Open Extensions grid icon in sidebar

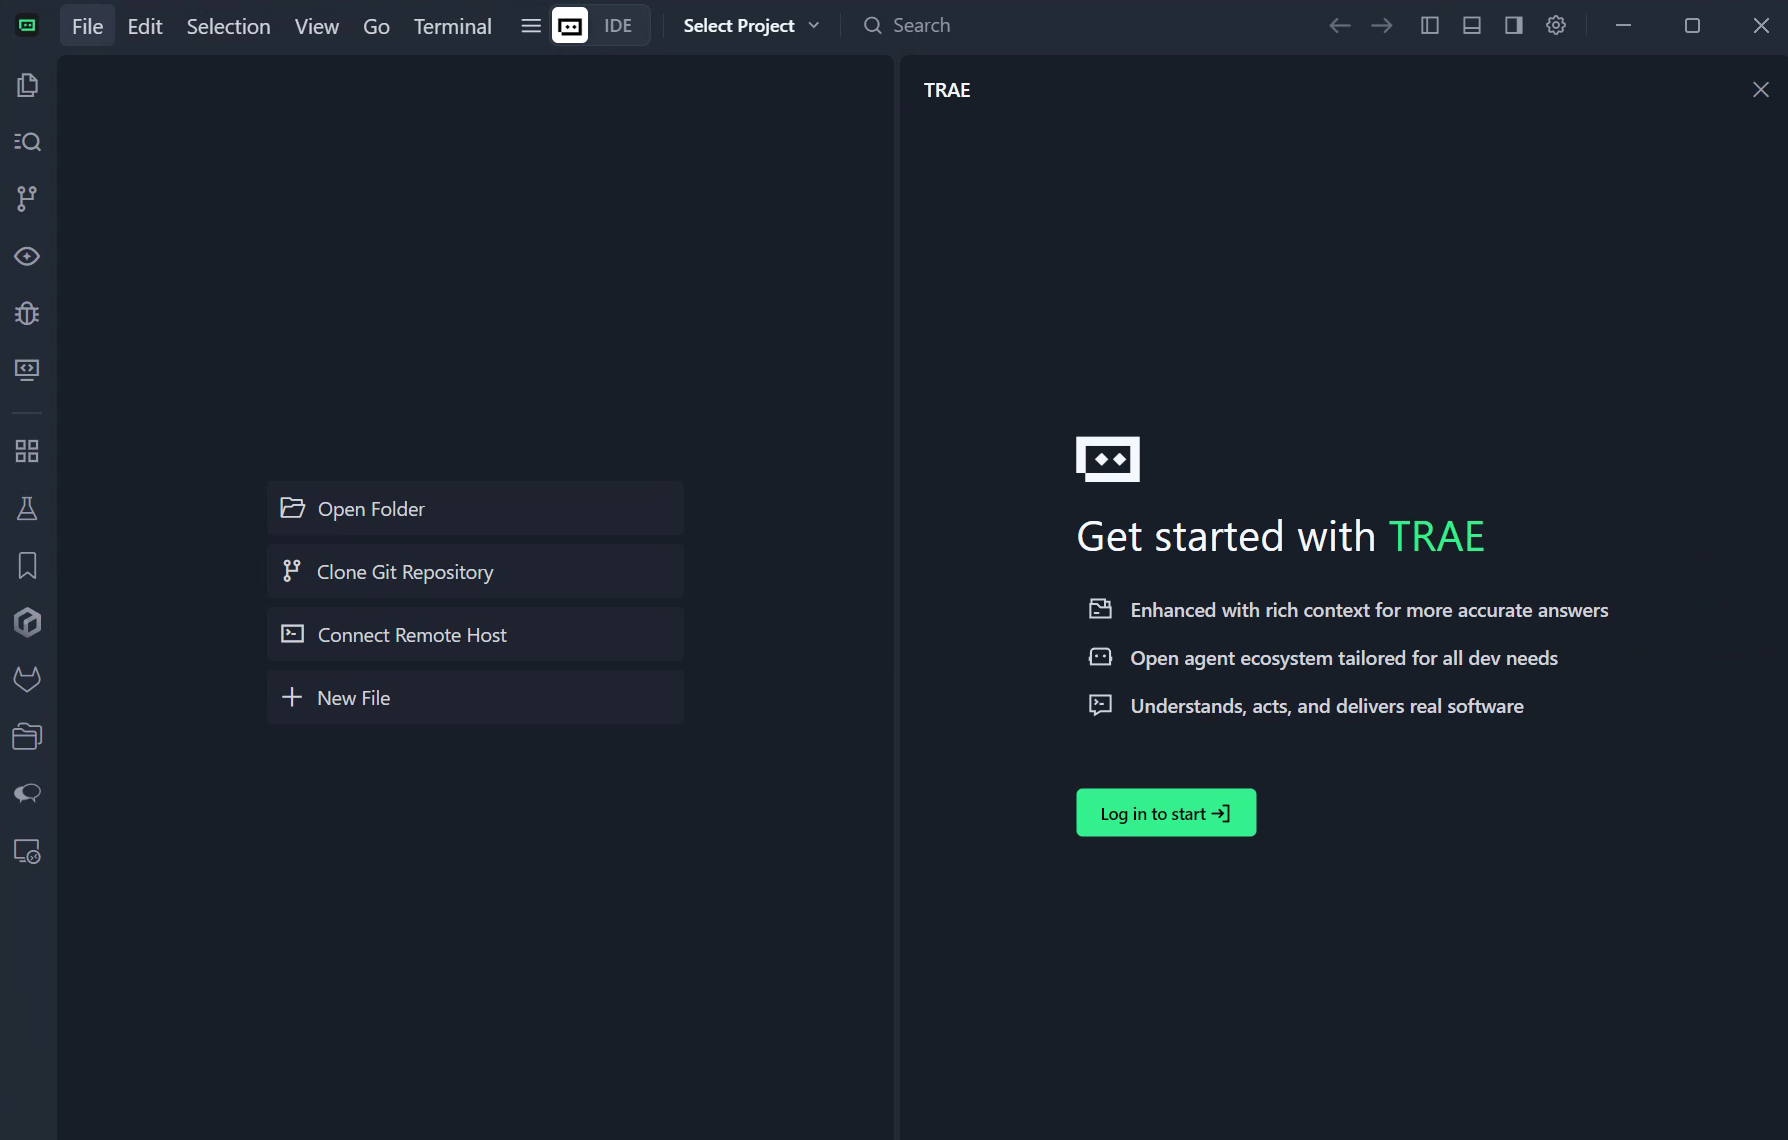27,451
